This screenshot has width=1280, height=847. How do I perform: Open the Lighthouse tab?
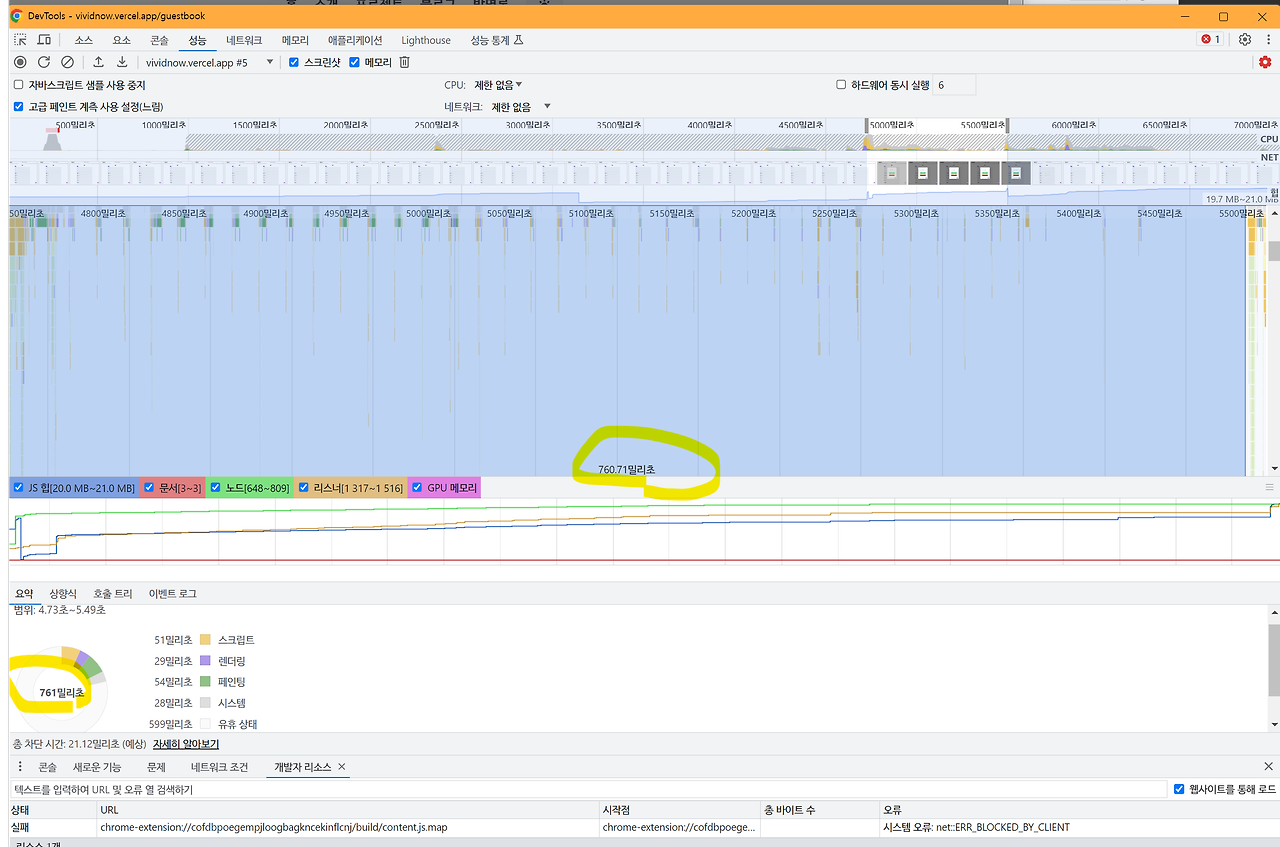coord(426,40)
